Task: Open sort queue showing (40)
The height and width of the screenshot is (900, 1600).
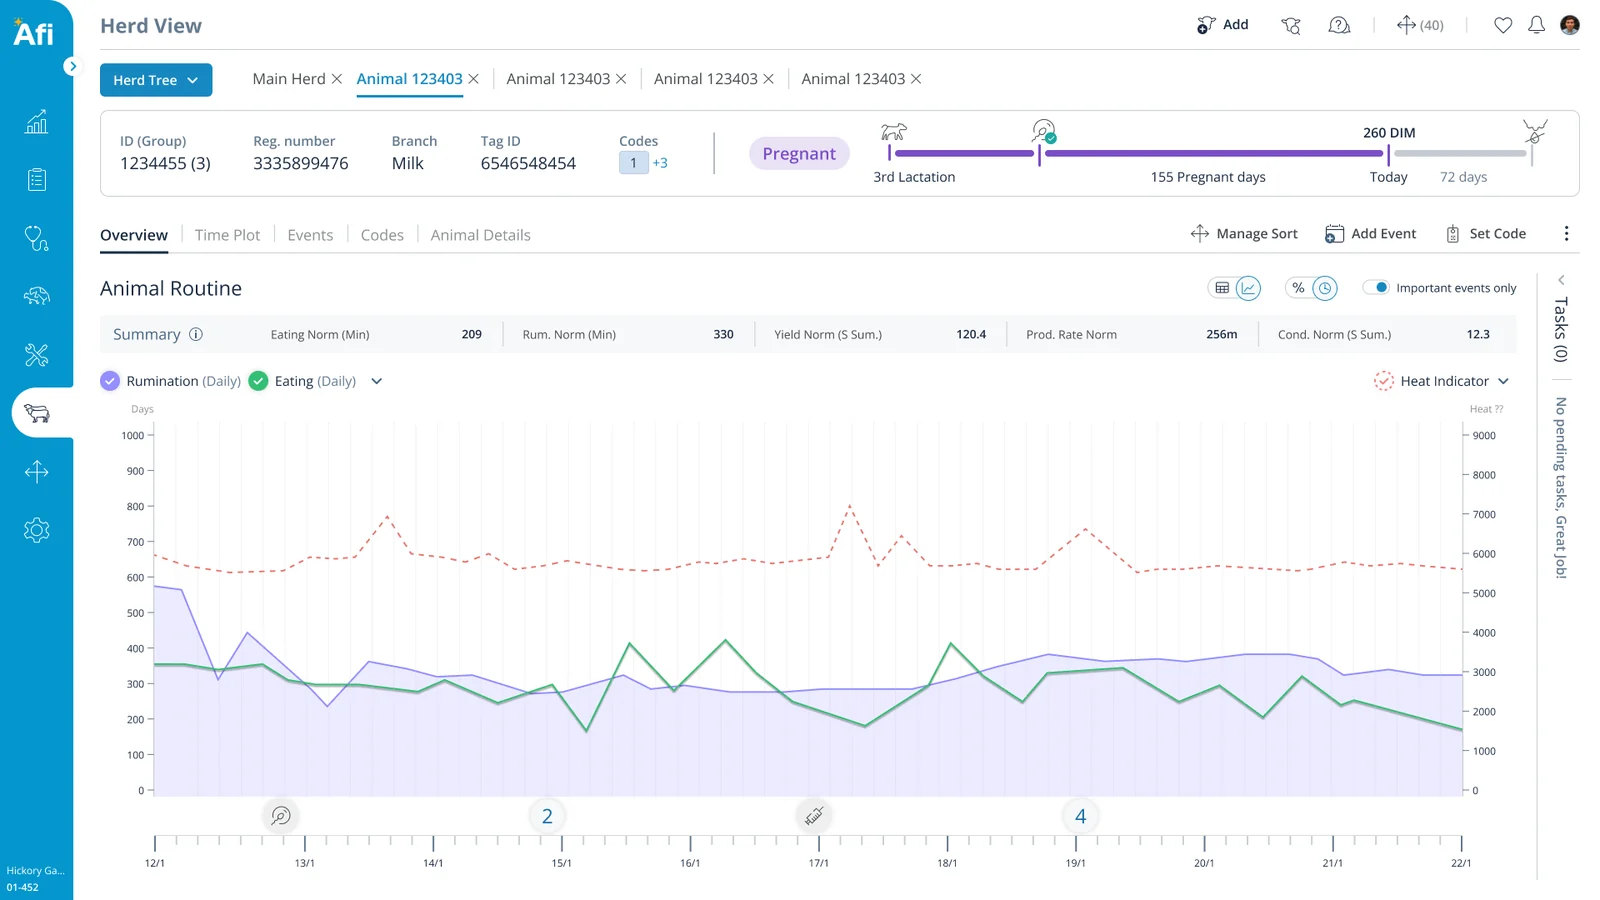Action: tap(1420, 25)
